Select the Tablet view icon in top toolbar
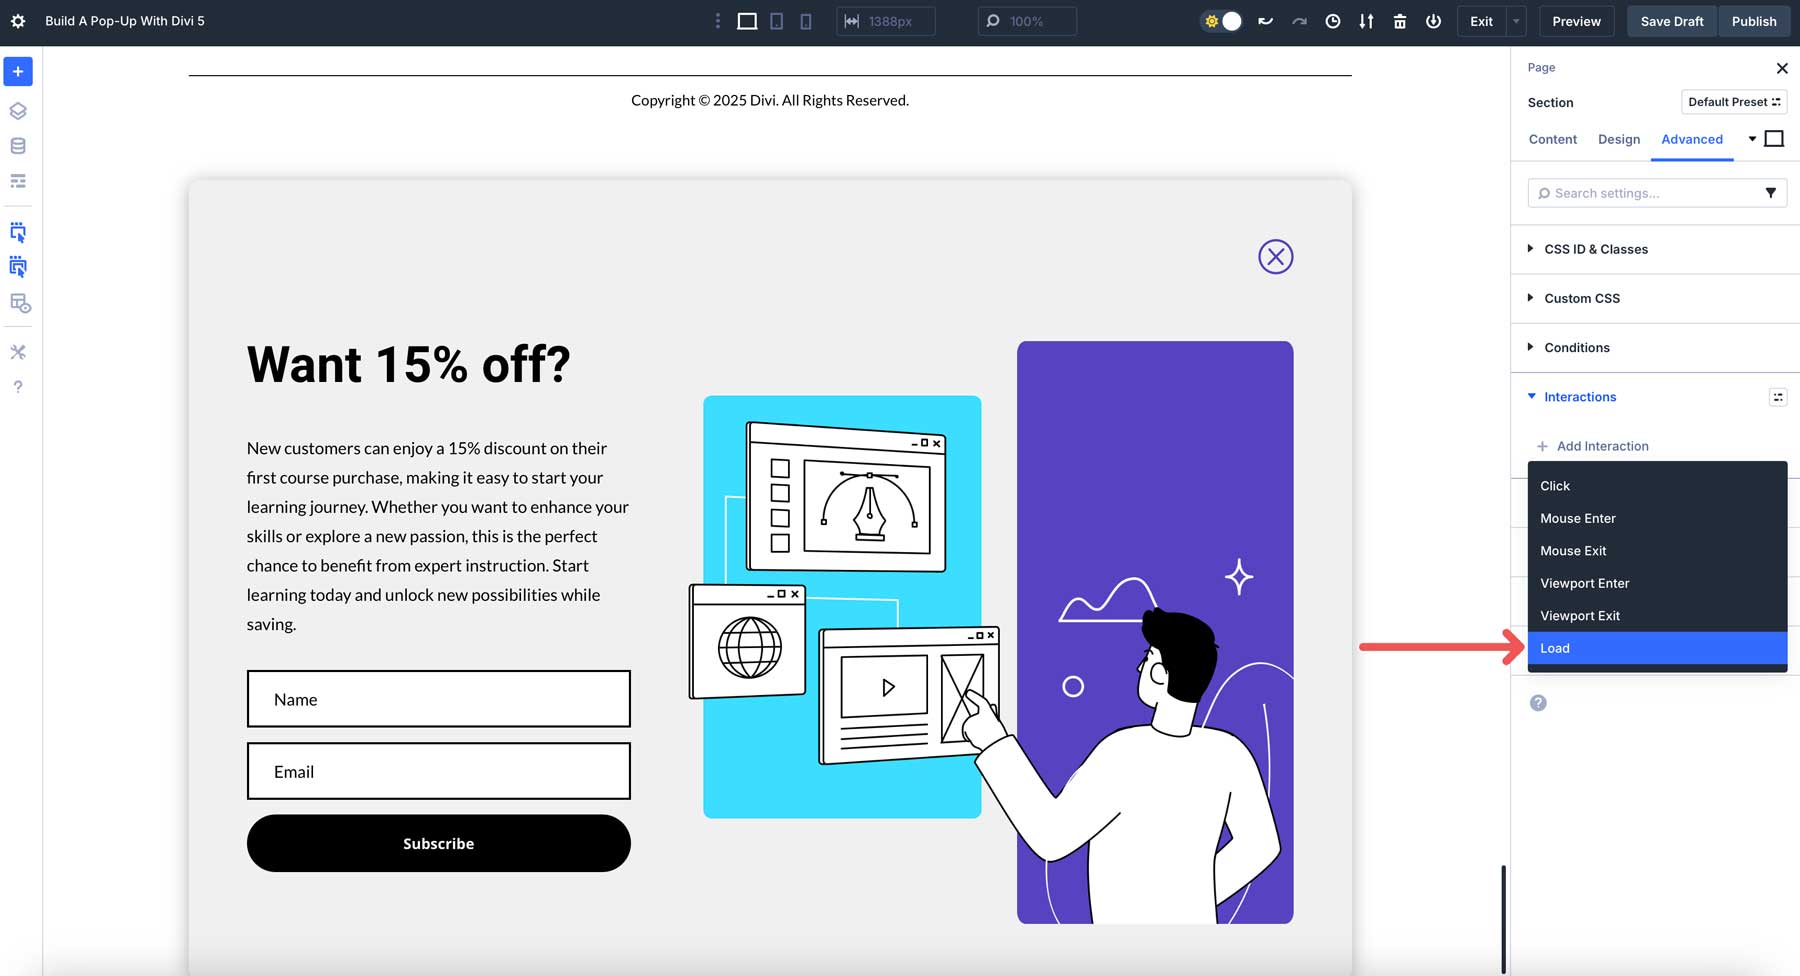This screenshot has height=976, width=1800. [x=776, y=20]
